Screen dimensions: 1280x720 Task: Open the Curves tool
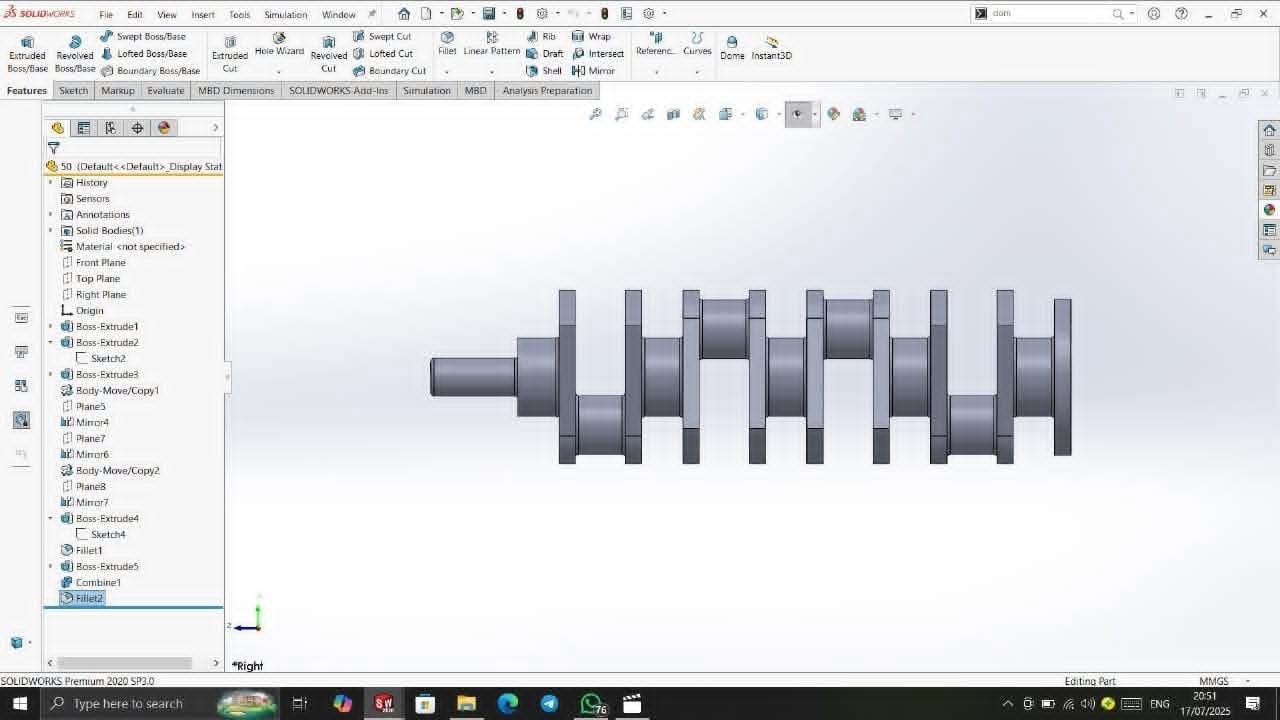[x=697, y=44]
